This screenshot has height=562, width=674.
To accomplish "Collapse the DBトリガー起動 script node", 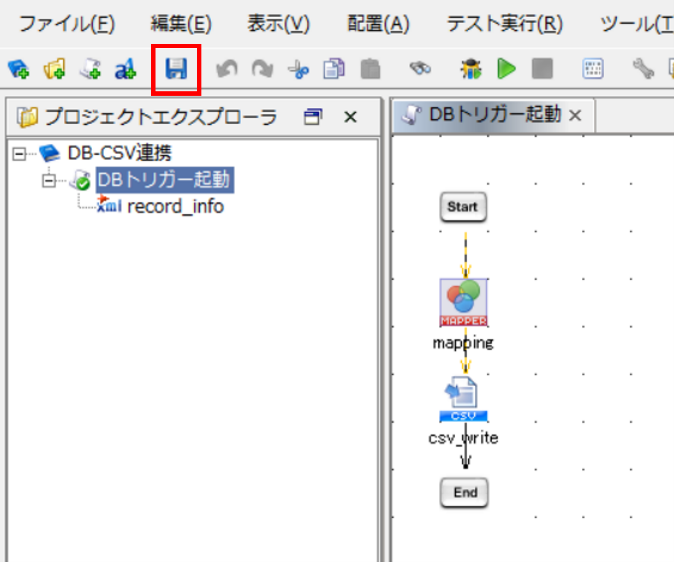I will point(49,181).
